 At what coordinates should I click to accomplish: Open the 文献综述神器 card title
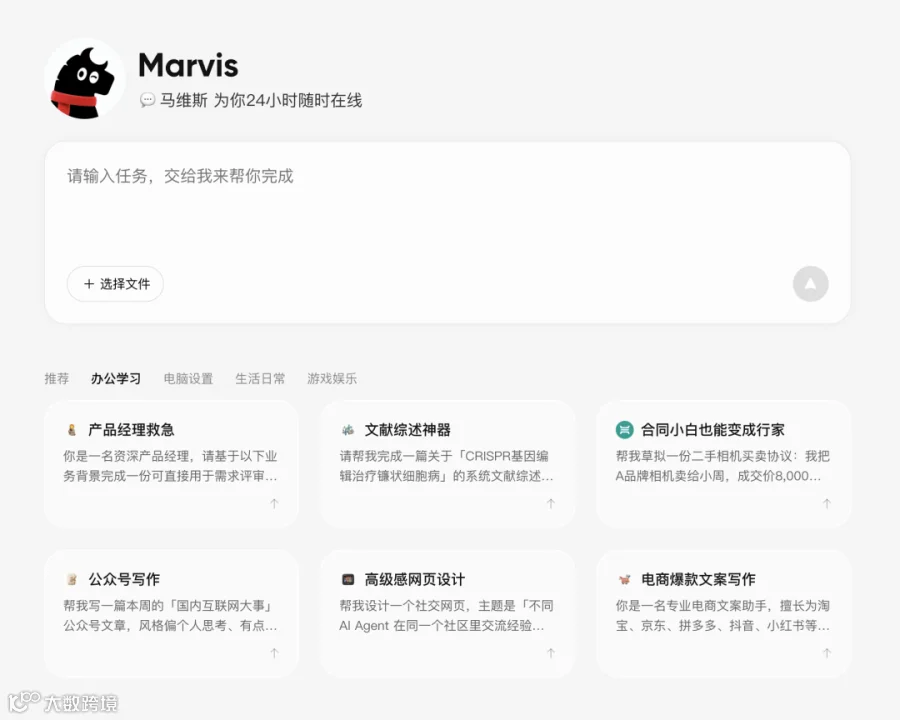point(408,429)
